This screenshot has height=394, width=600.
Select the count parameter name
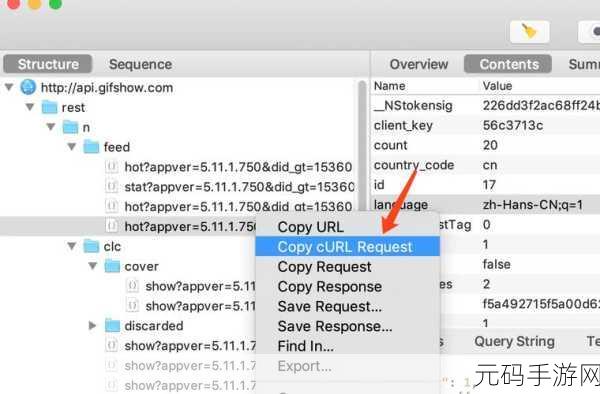click(390, 145)
